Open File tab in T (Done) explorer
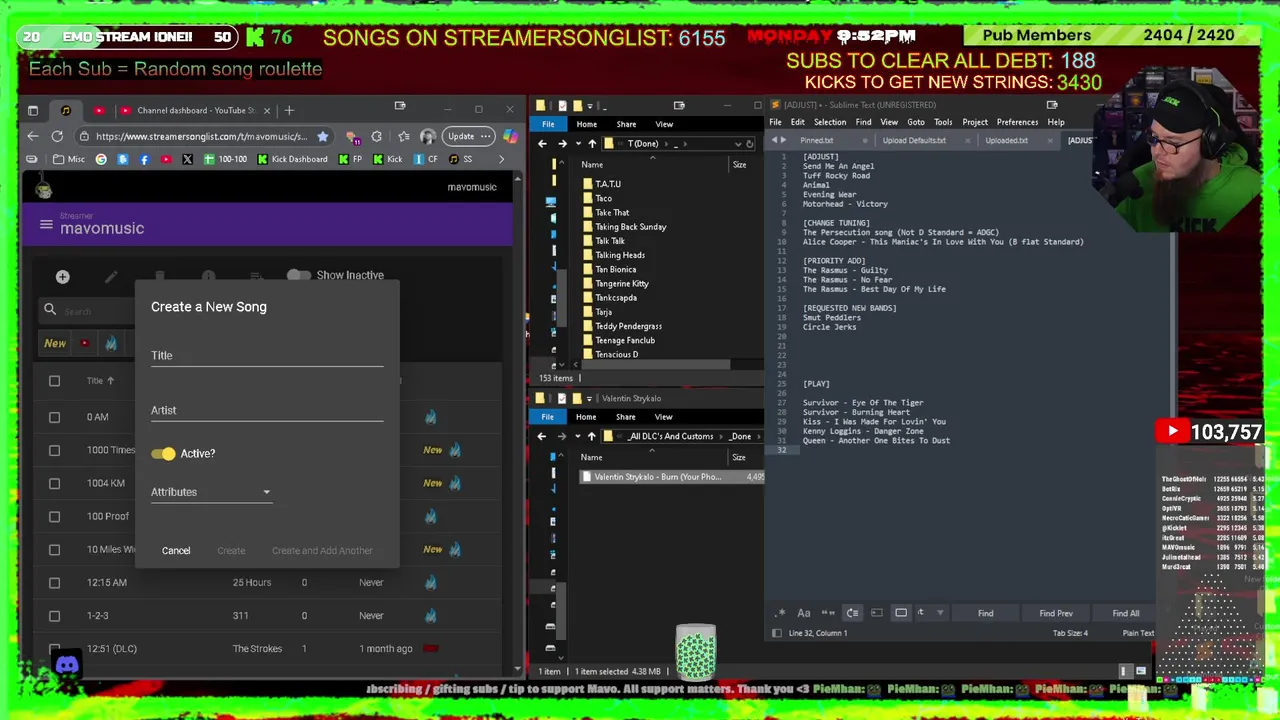Screen dimensions: 1280x720 tap(548, 124)
